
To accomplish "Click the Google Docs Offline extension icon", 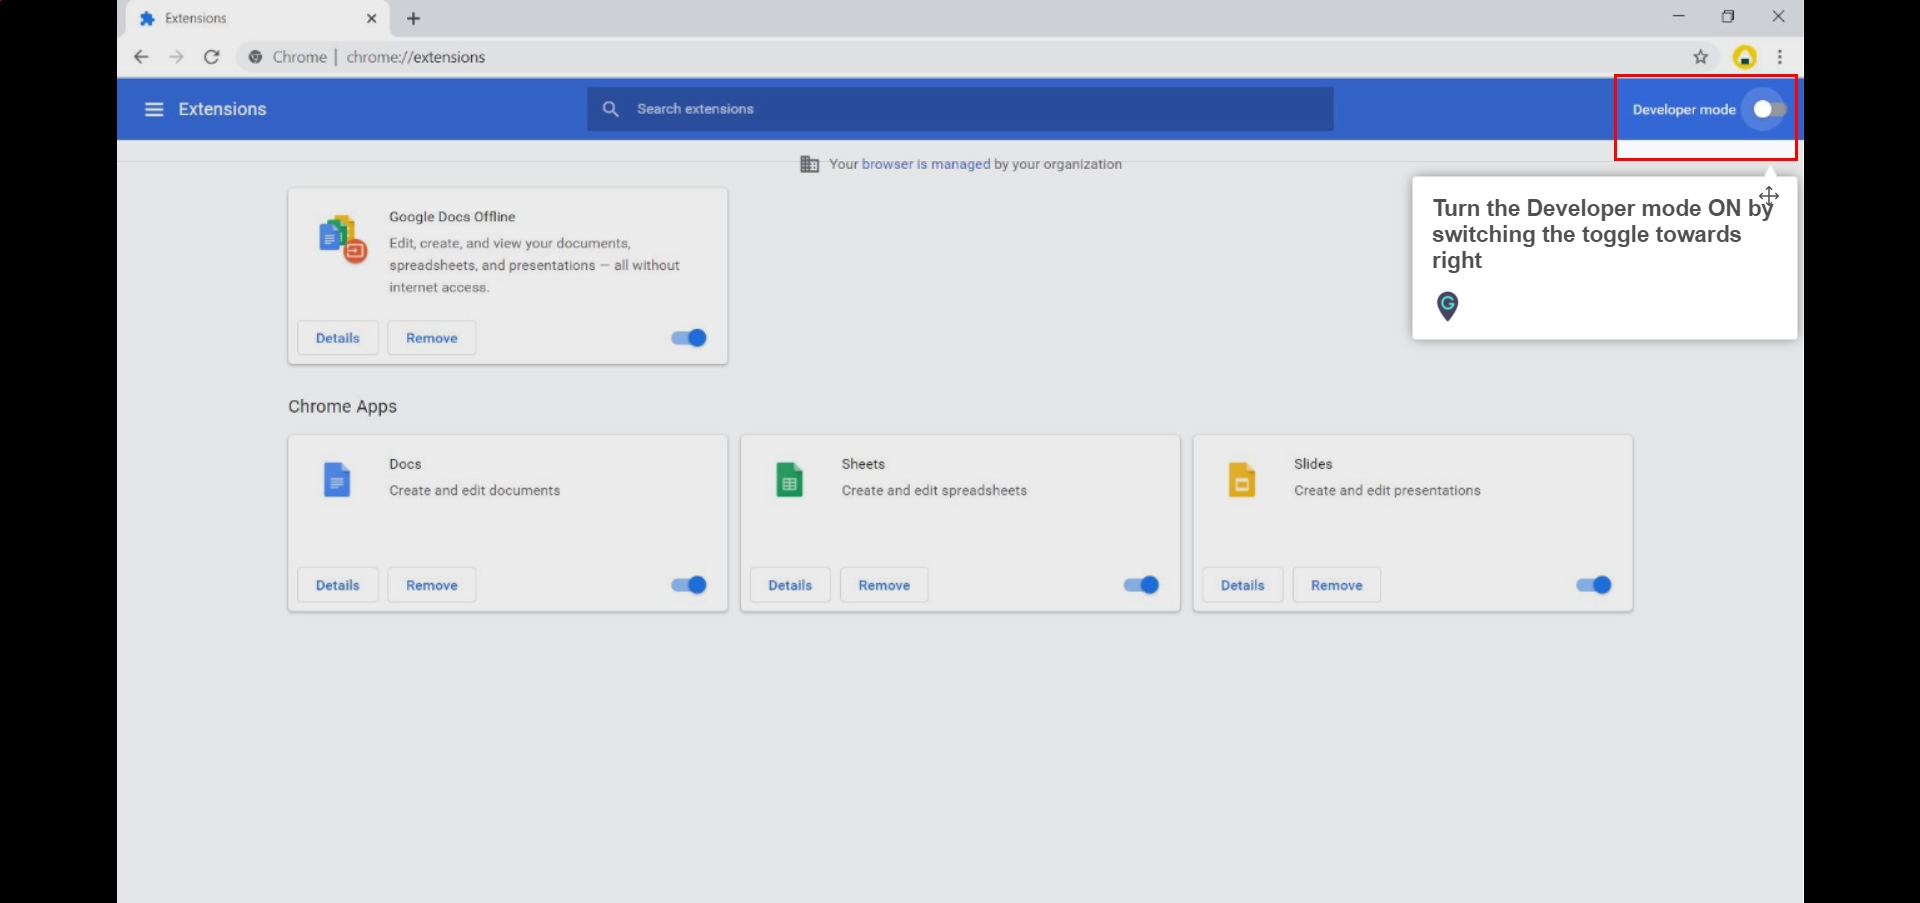I will click(x=342, y=239).
